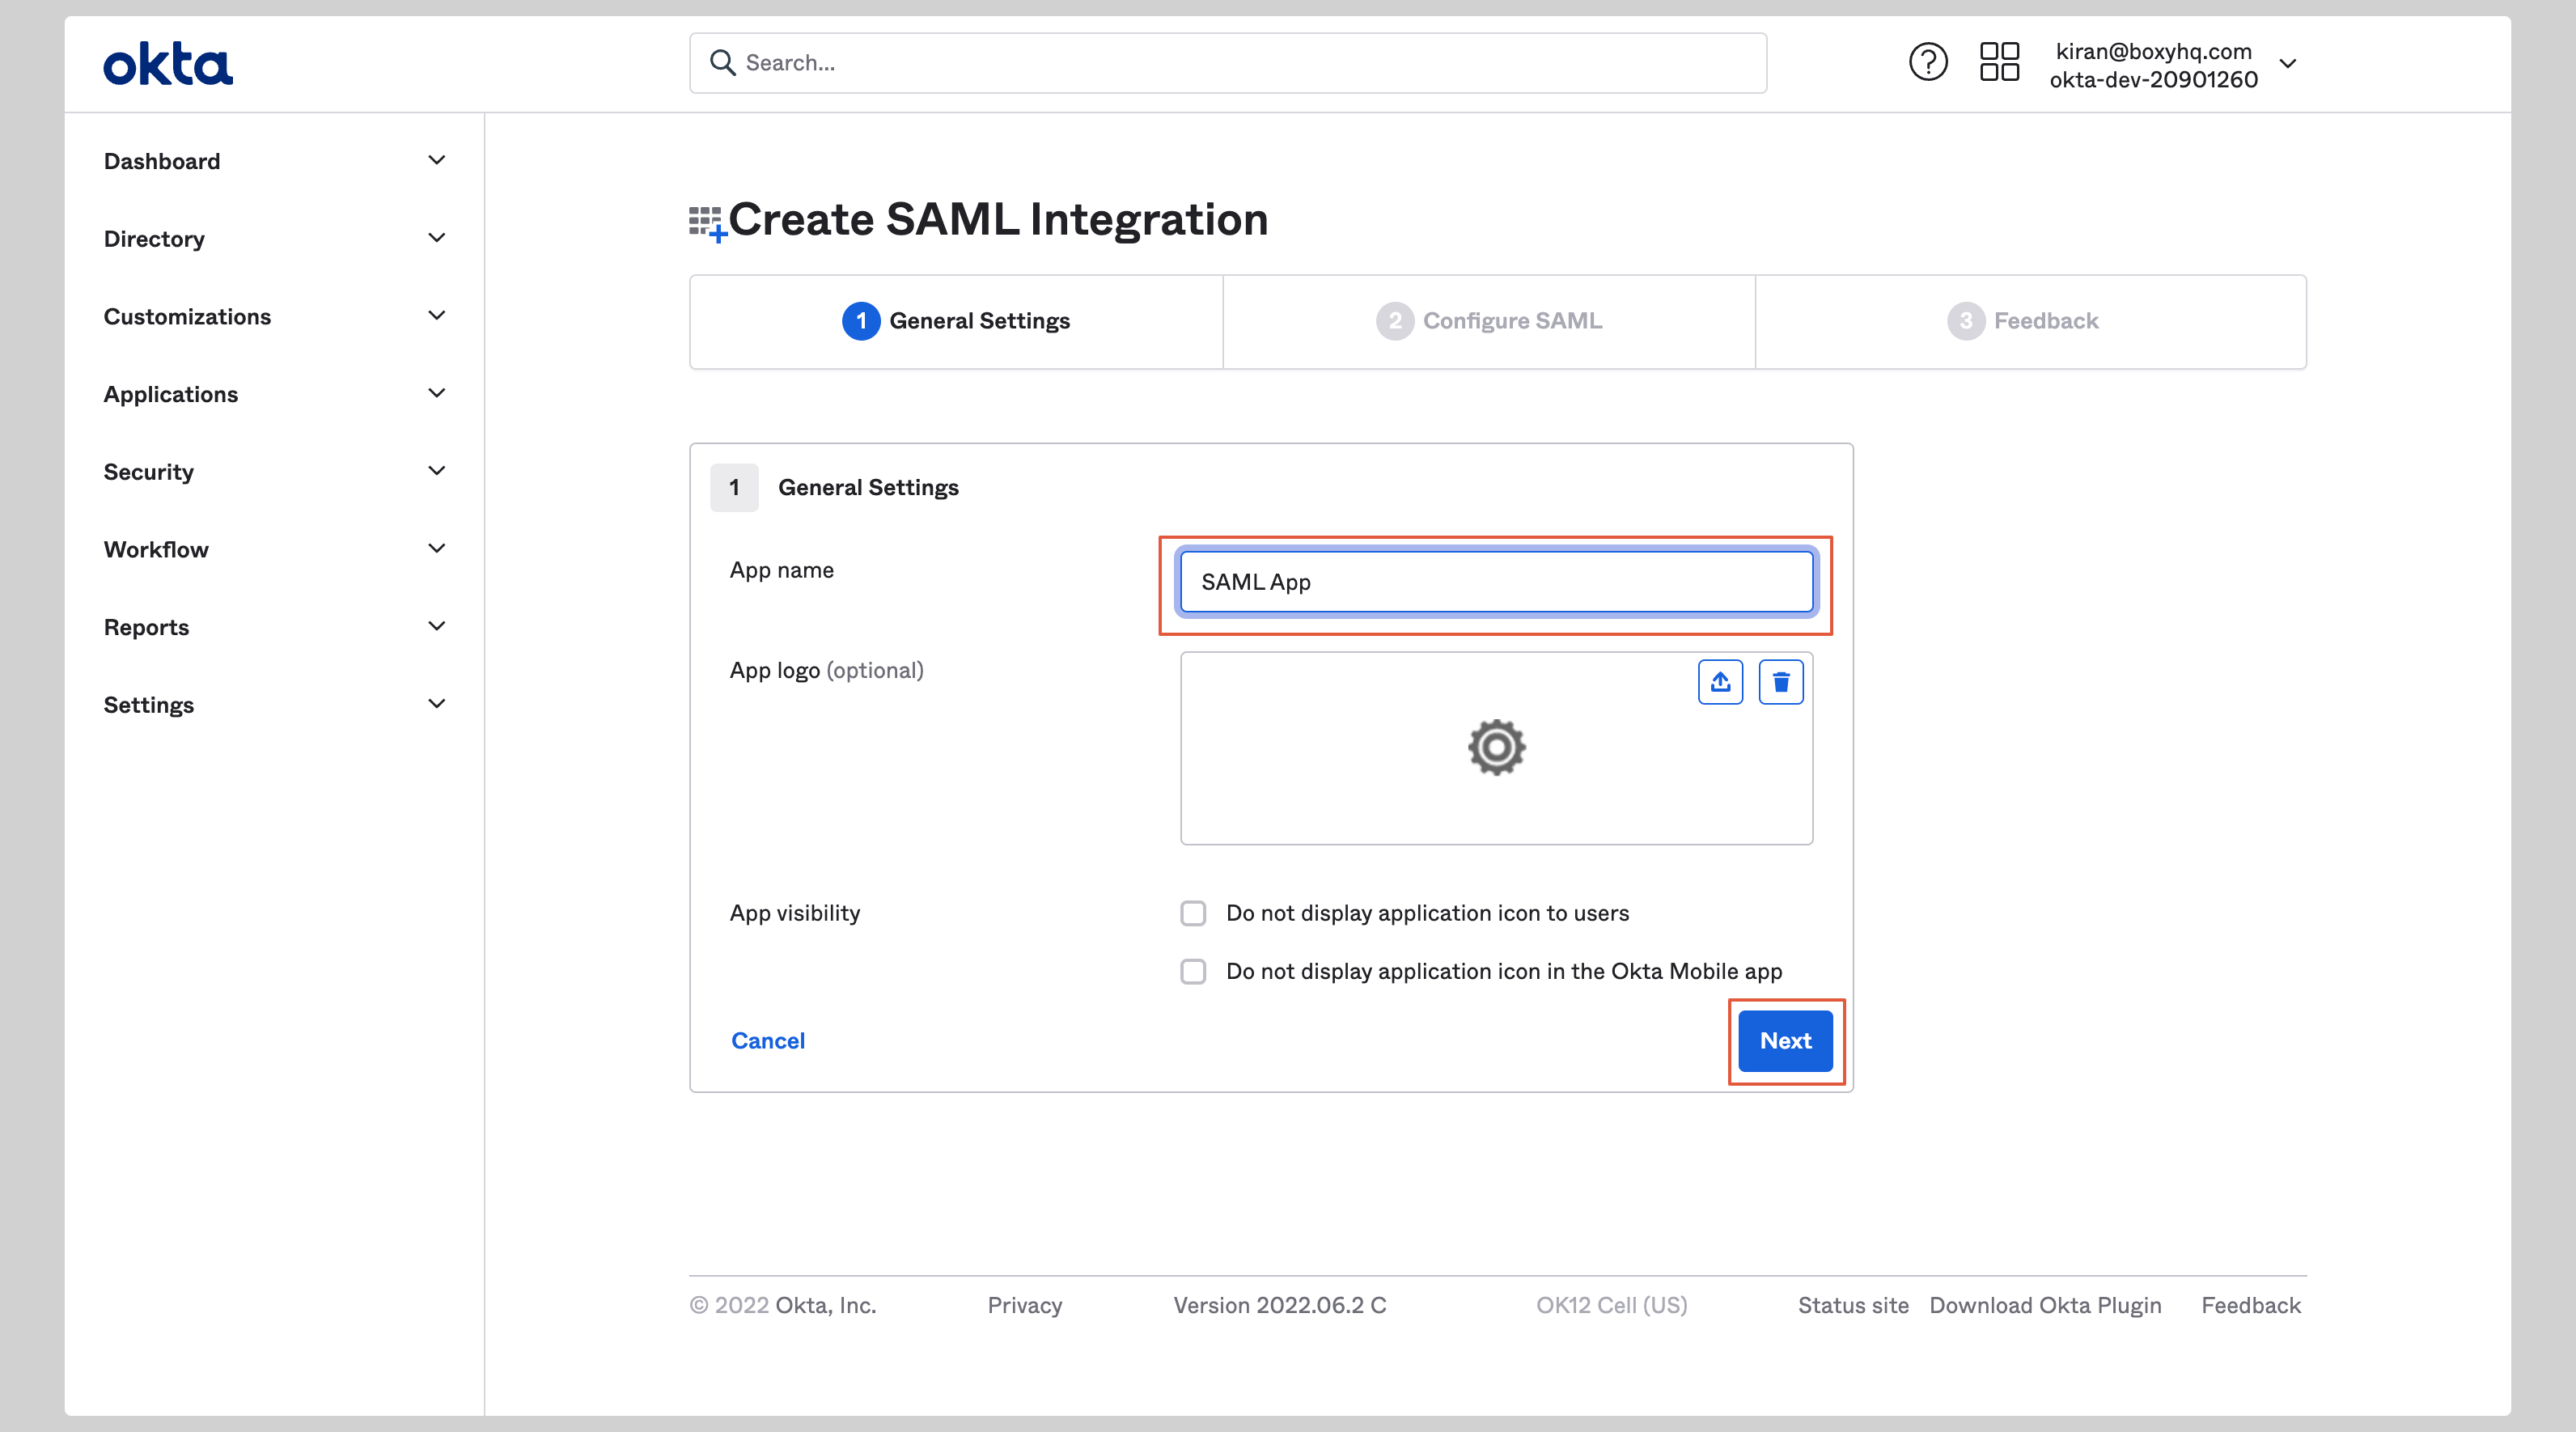Screen dimensions: 2576x1432
Task: Click the help question mark icon
Action: point(1927,60)
